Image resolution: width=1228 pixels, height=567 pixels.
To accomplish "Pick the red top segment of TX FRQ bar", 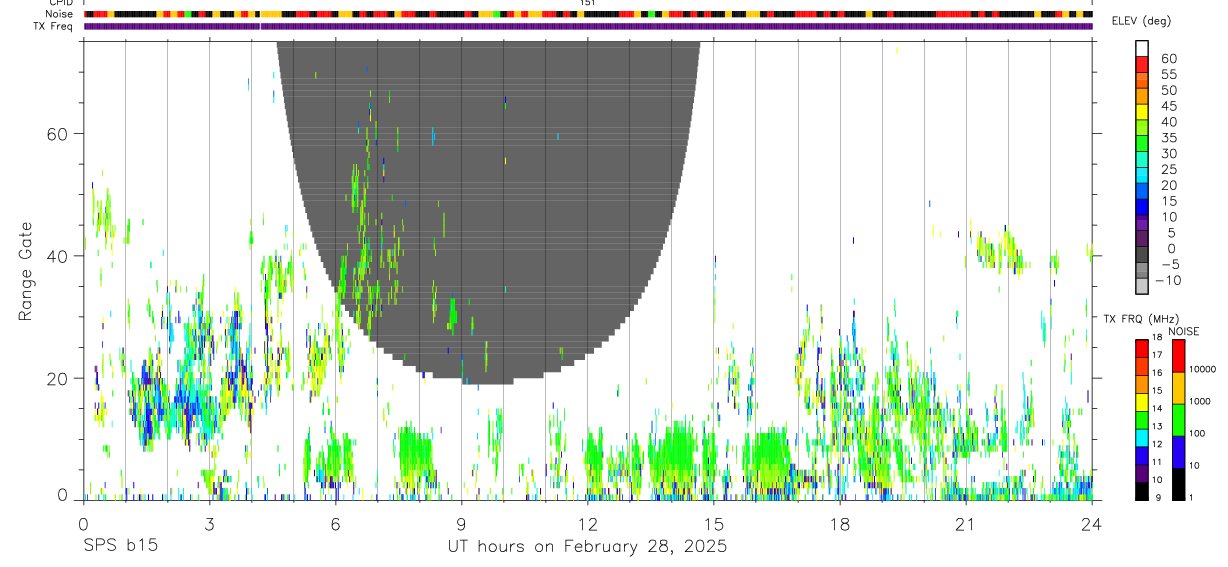I will [x=1142, y=348].
